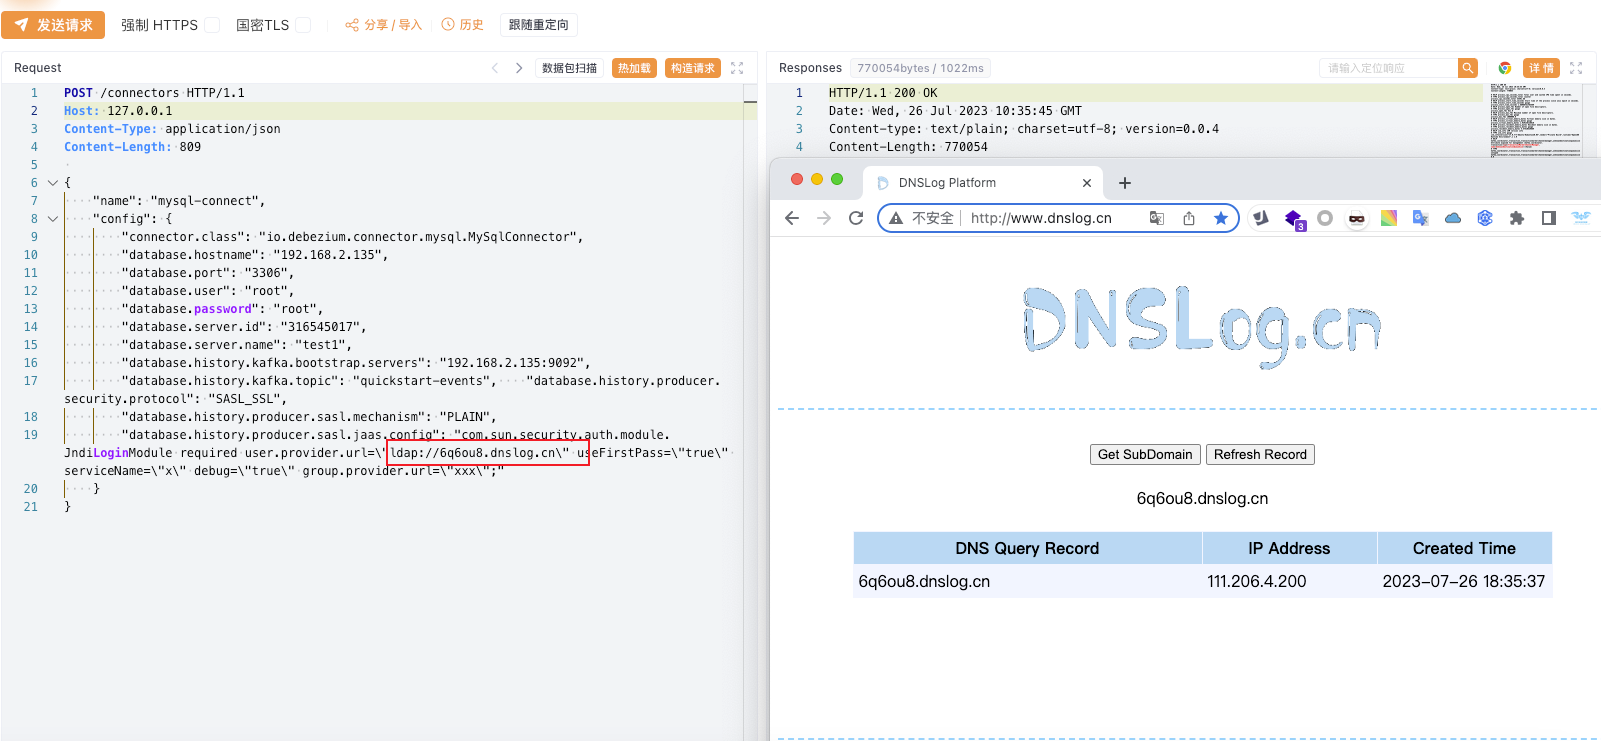1601x741 pixels.
Task: Open a new browser tab
Action: [x=1125, y=183]
